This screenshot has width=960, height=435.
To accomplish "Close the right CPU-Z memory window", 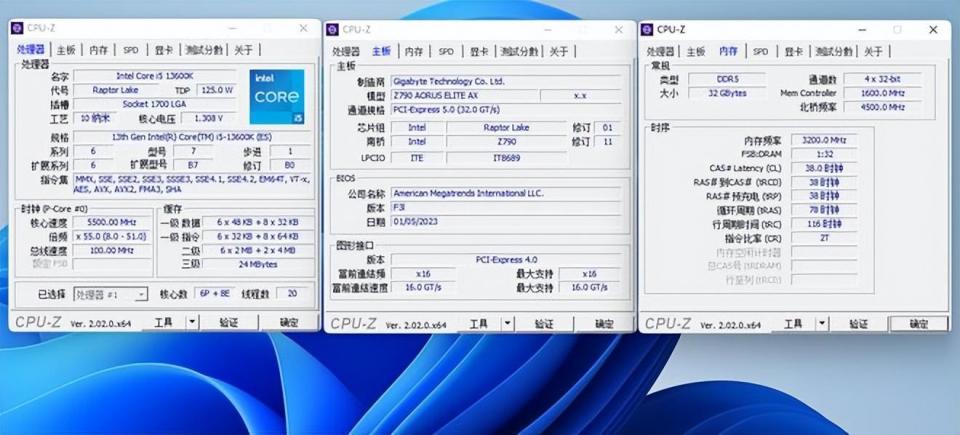I will 933,29.
